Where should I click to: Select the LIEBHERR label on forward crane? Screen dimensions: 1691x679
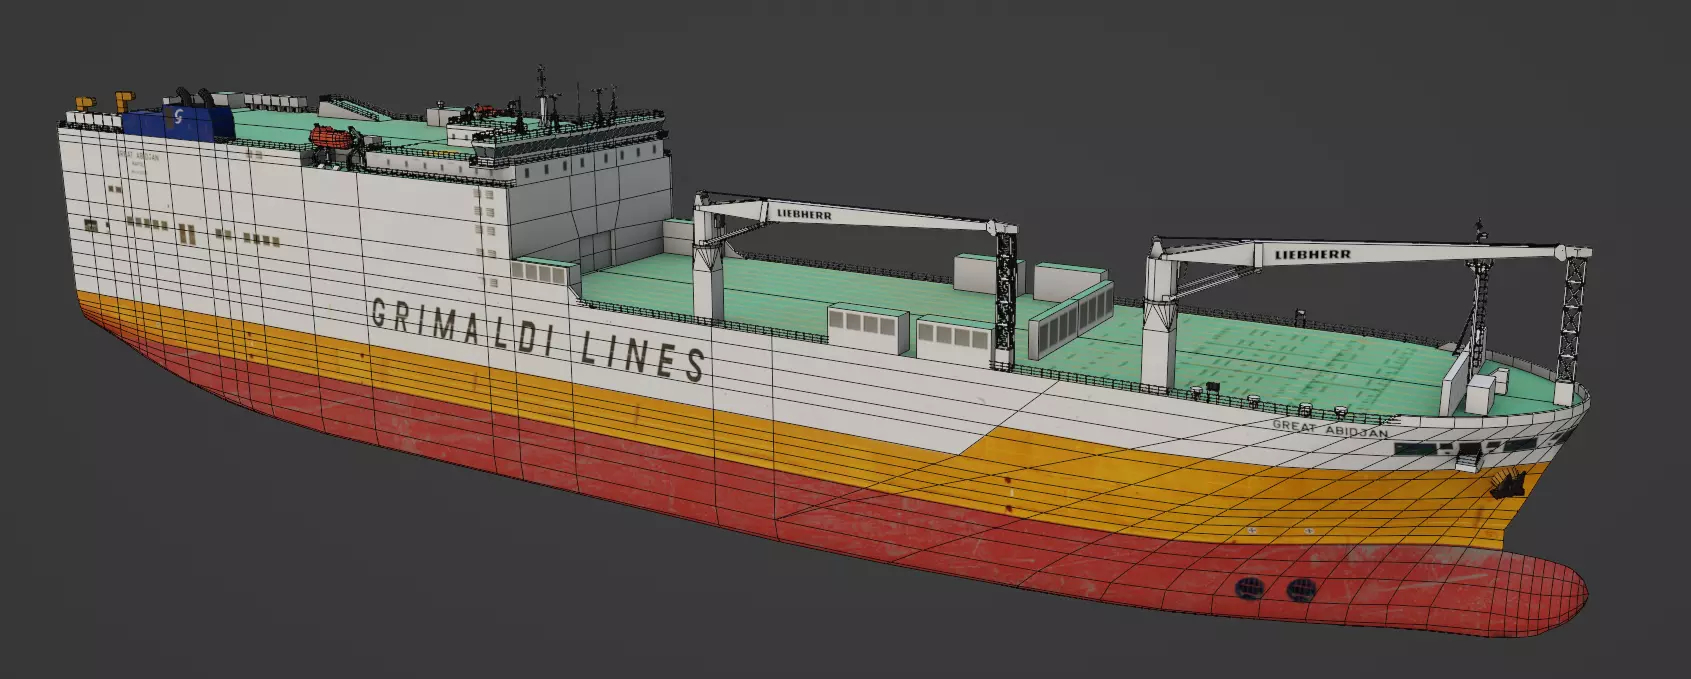[1312, 254]
